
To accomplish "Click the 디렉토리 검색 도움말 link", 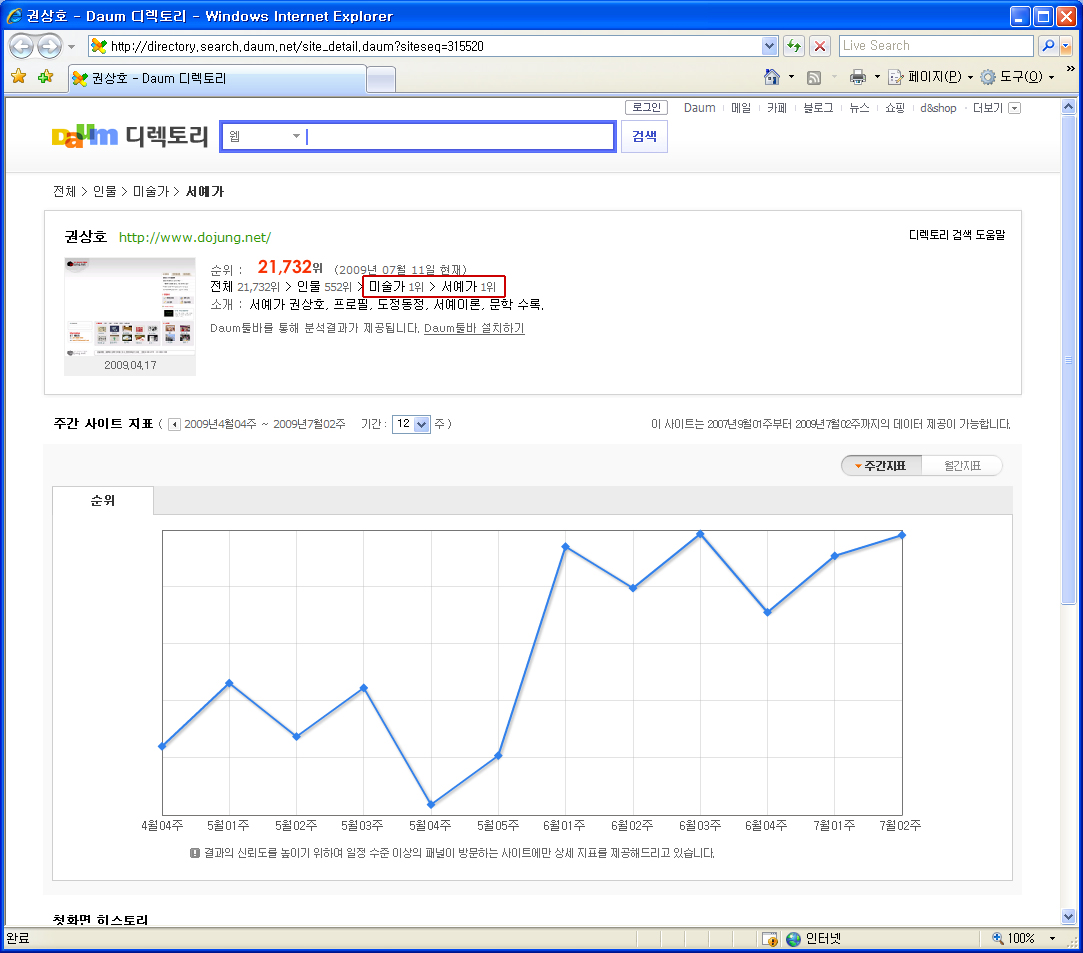I will coord(957,235).
